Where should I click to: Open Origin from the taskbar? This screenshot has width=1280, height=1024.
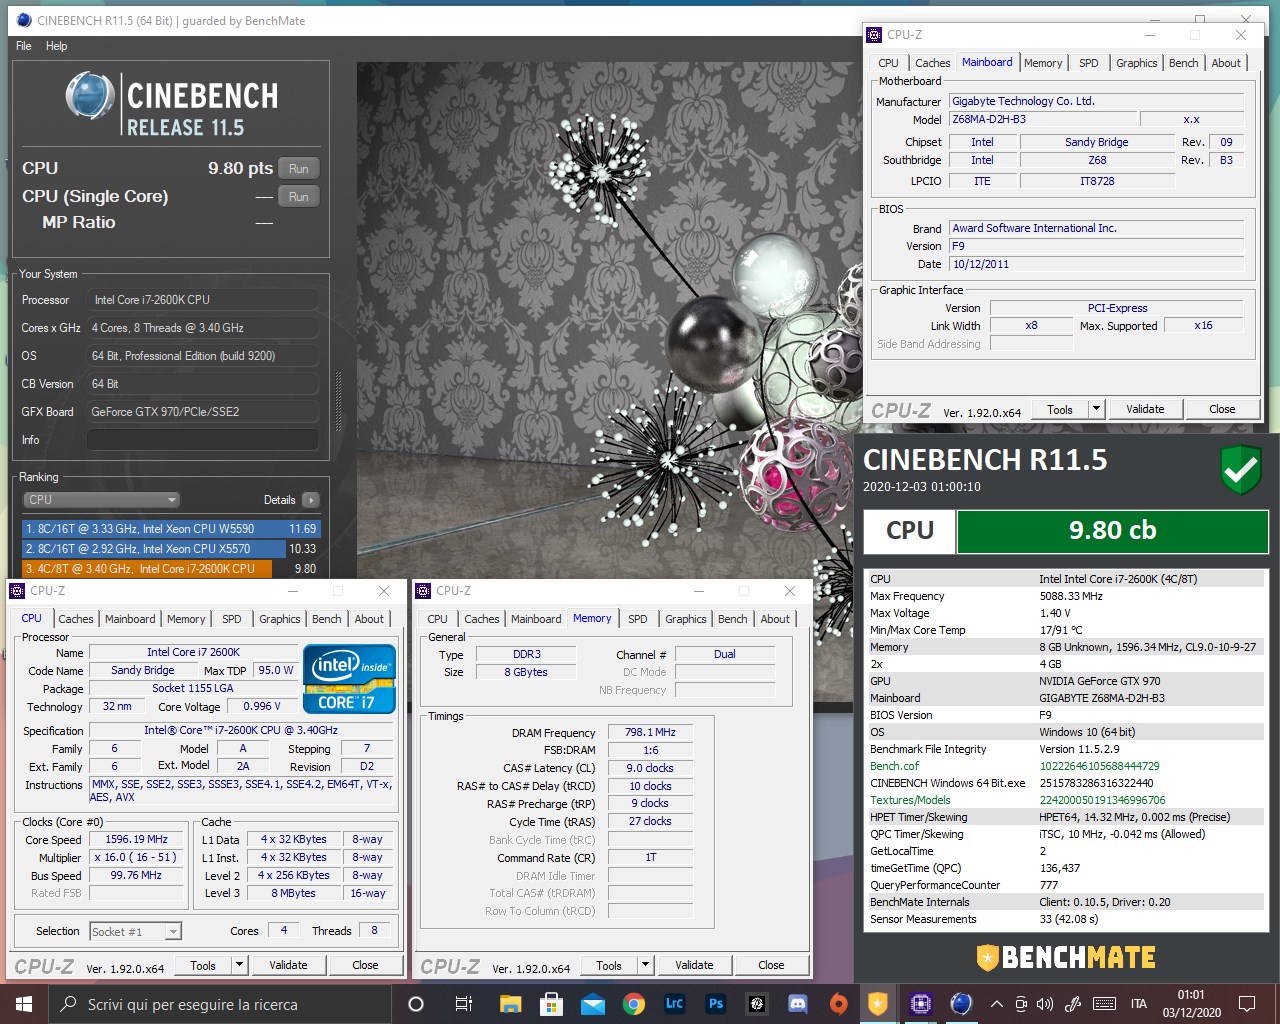pyautogui.click(x=838, y=1004)
